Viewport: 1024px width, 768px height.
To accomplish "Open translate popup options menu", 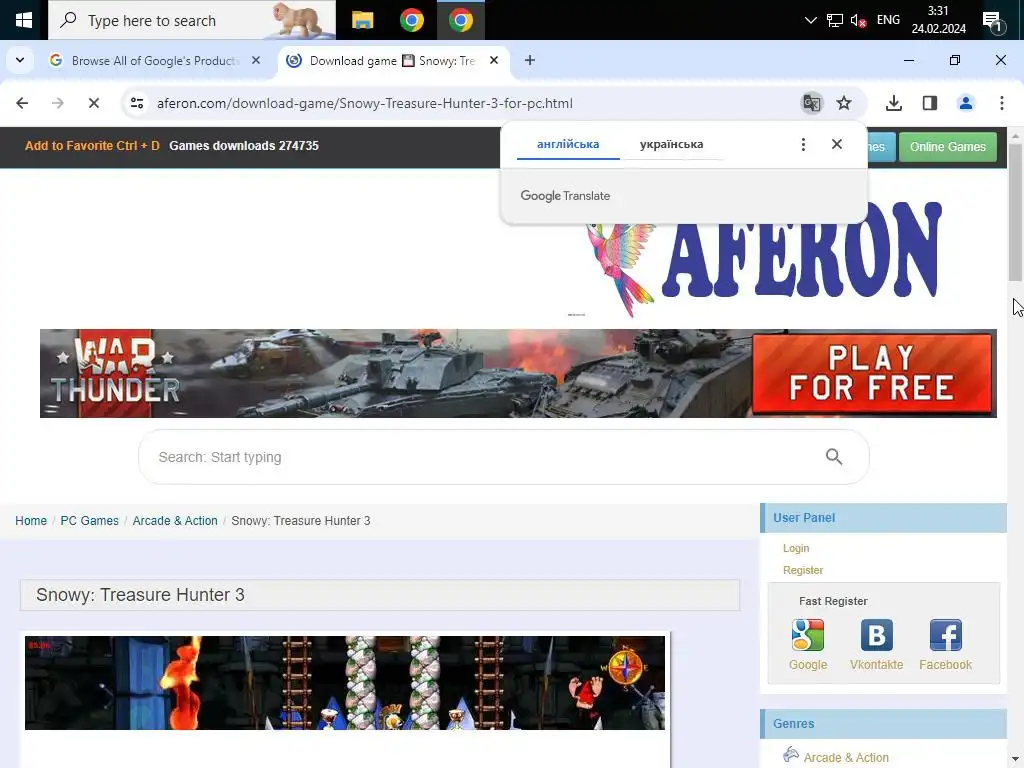I will click(x=803, y=144).
